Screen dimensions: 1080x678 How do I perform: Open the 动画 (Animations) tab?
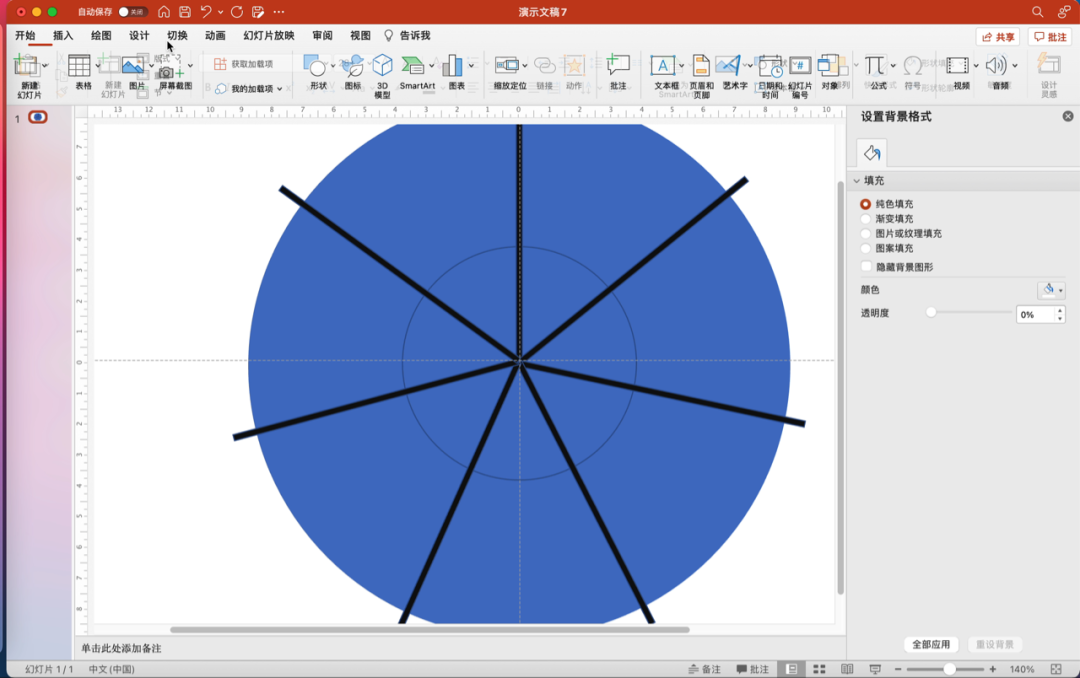click(215, 36)
